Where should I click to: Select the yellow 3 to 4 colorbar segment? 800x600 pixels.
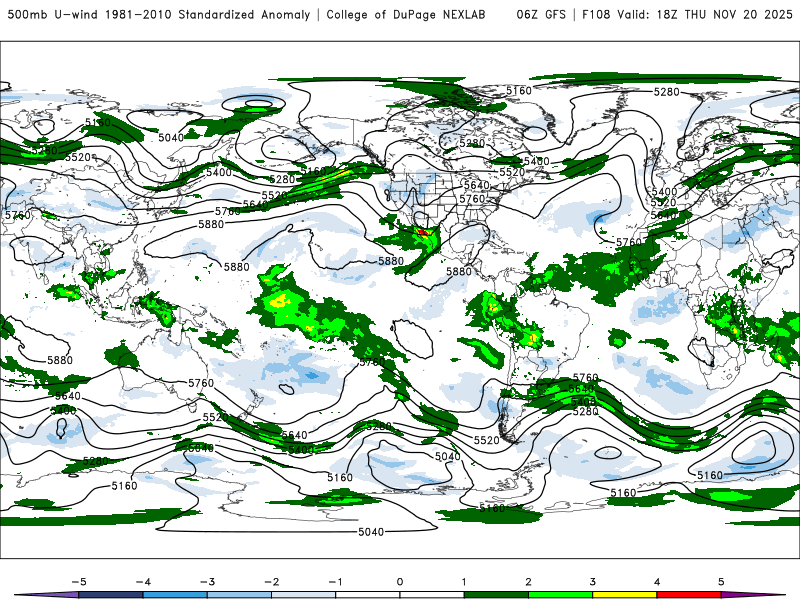625,595
